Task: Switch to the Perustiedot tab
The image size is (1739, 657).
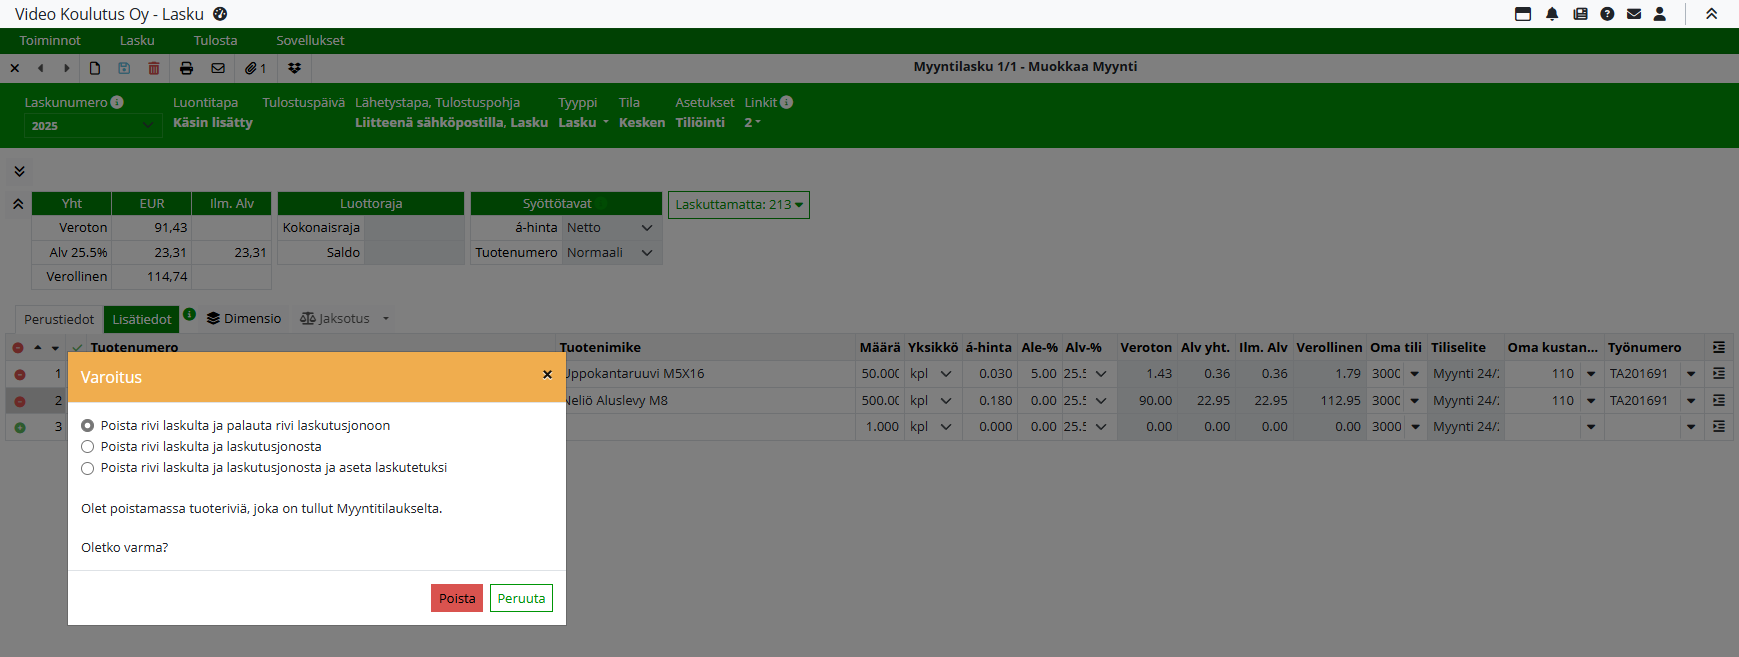Action: coord(59,319)
